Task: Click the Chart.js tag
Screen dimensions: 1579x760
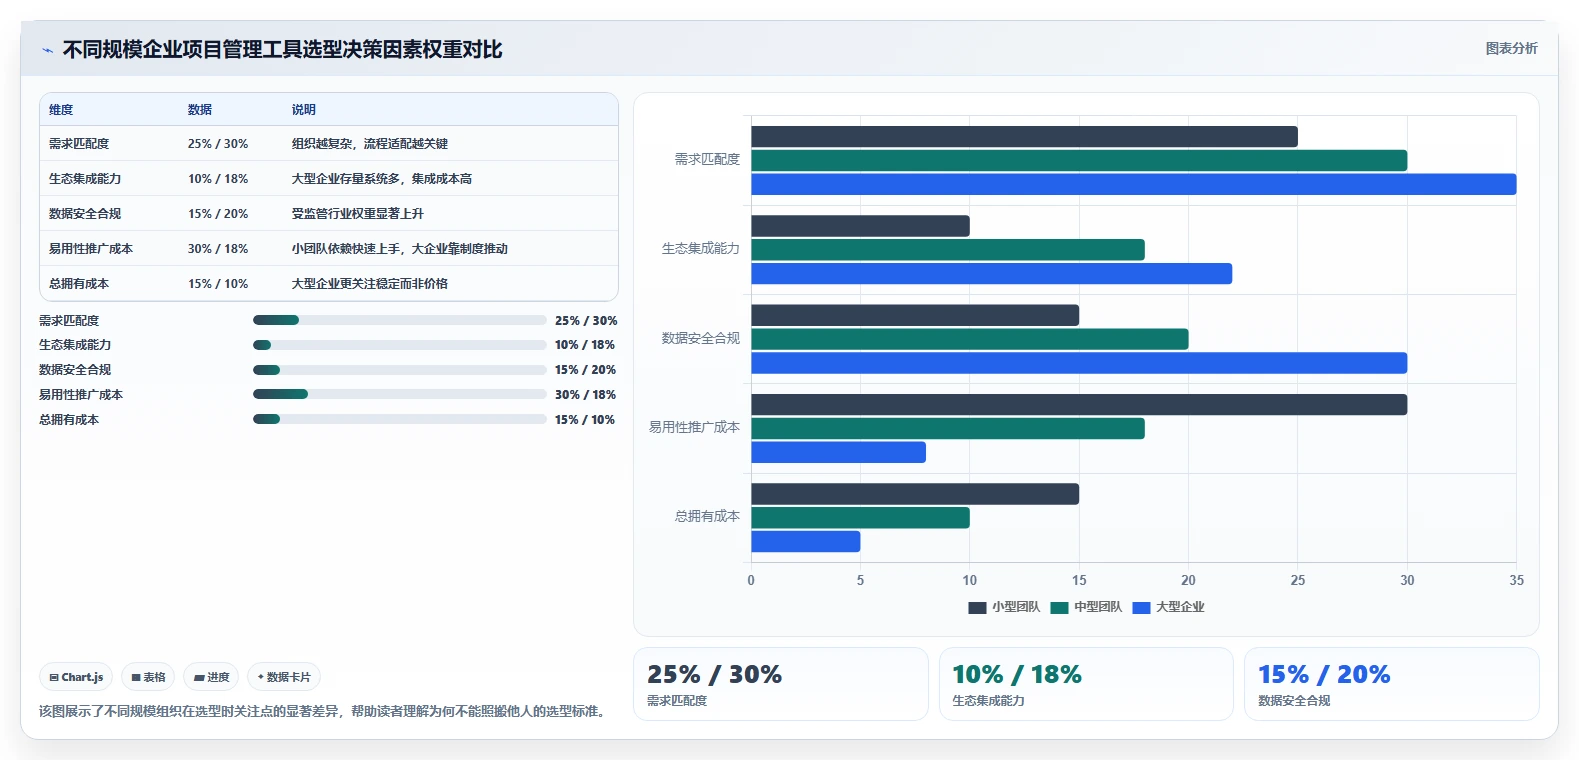Action: 76,677
